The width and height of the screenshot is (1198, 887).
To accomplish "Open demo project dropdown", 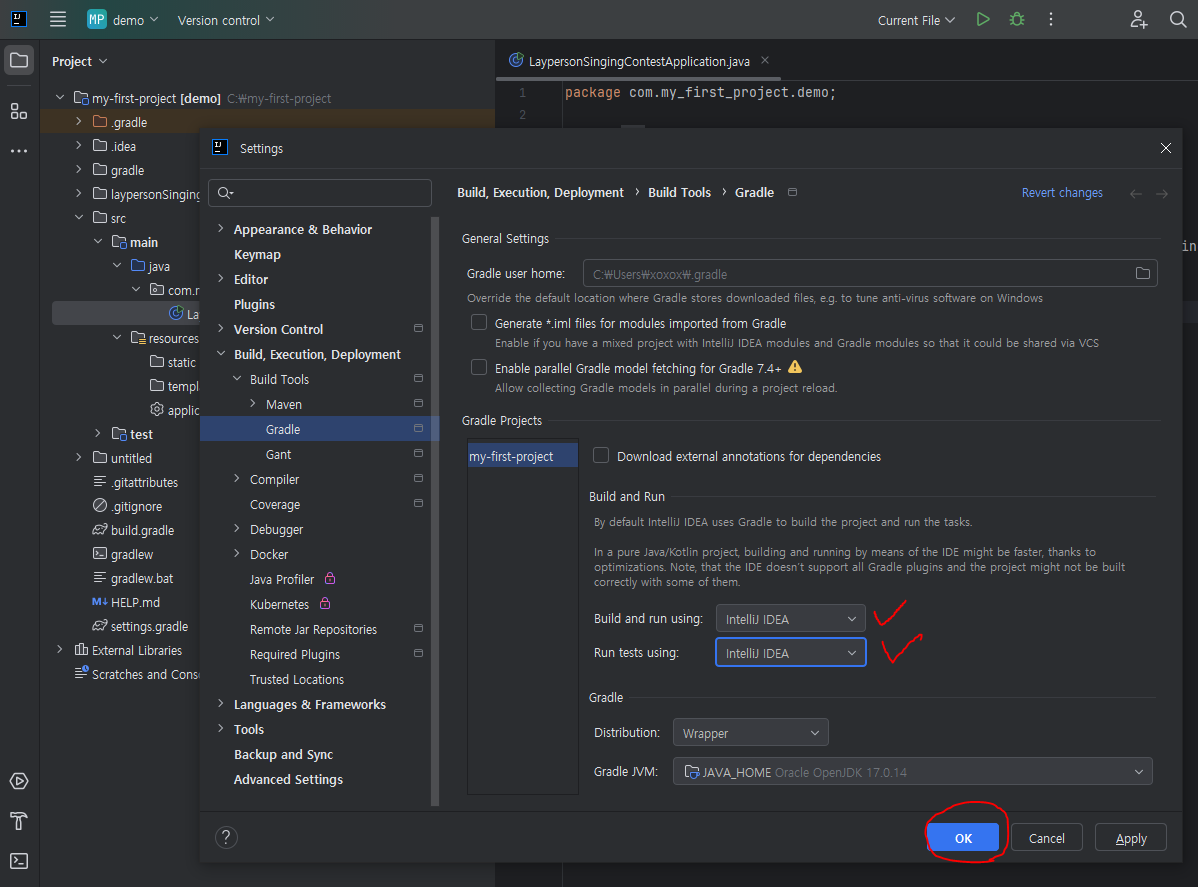I will (122, 20).
